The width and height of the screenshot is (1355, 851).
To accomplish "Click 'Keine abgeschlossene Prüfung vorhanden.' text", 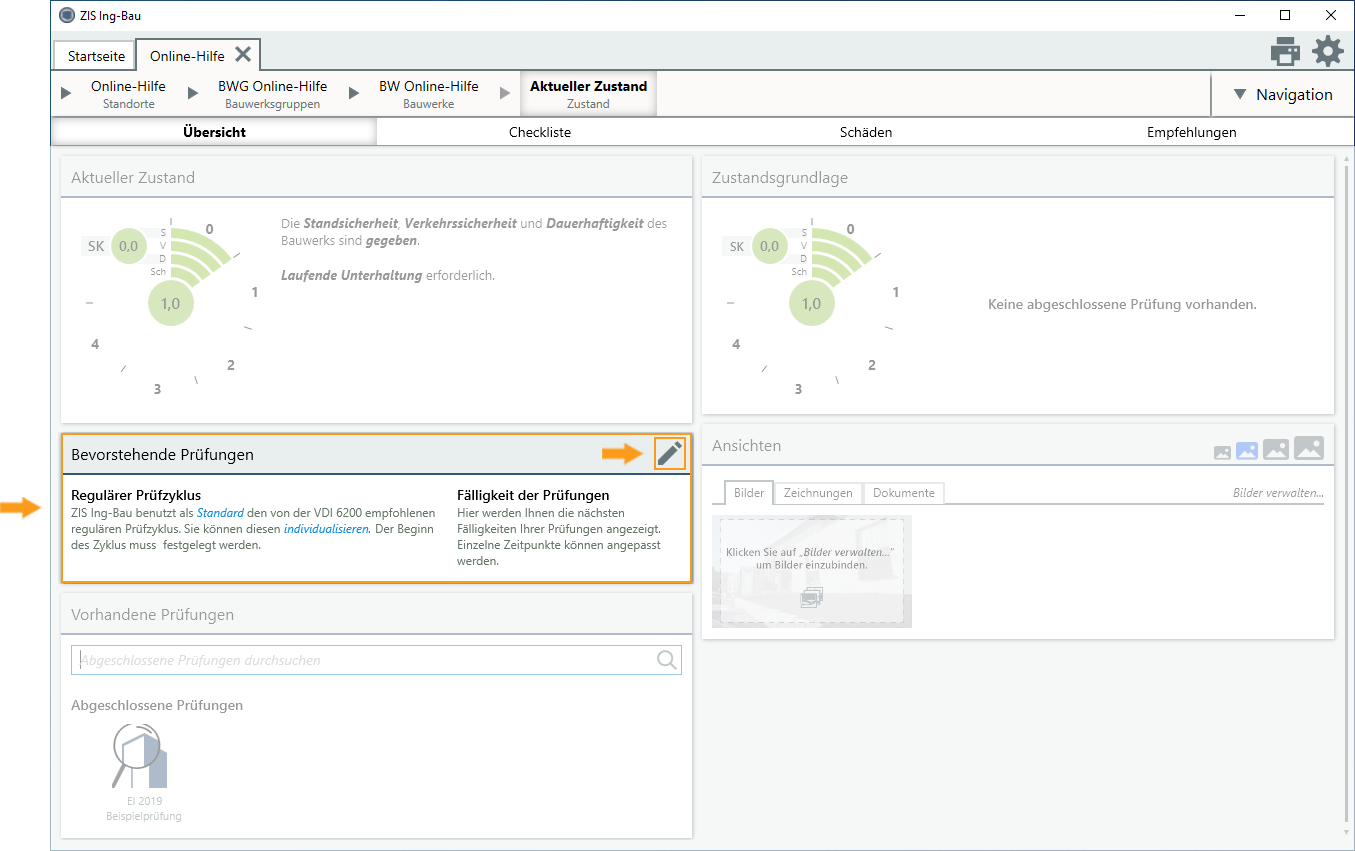I will pos(1122,304).
